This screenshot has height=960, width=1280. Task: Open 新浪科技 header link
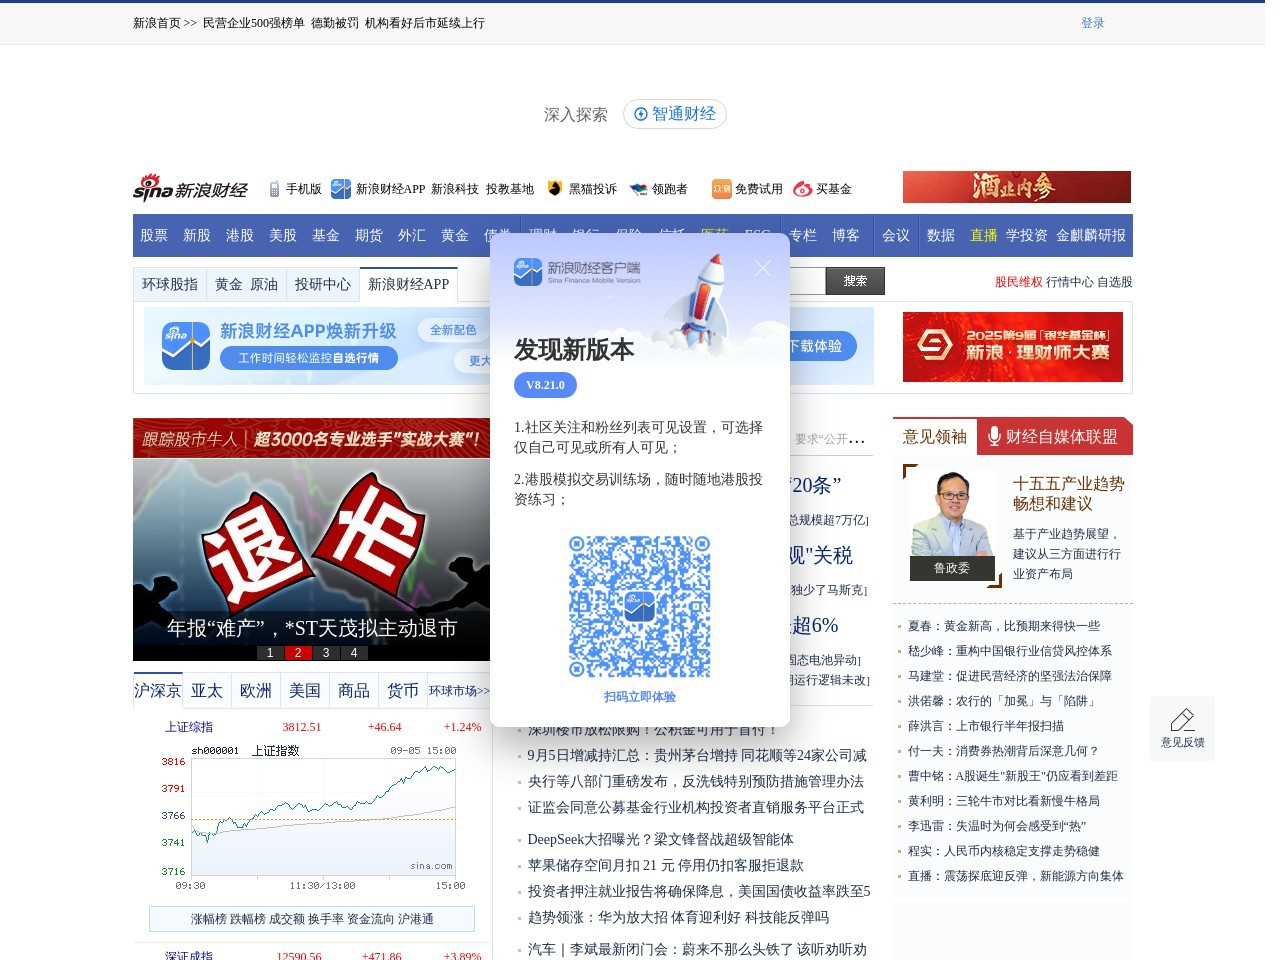tap(455, 189)
